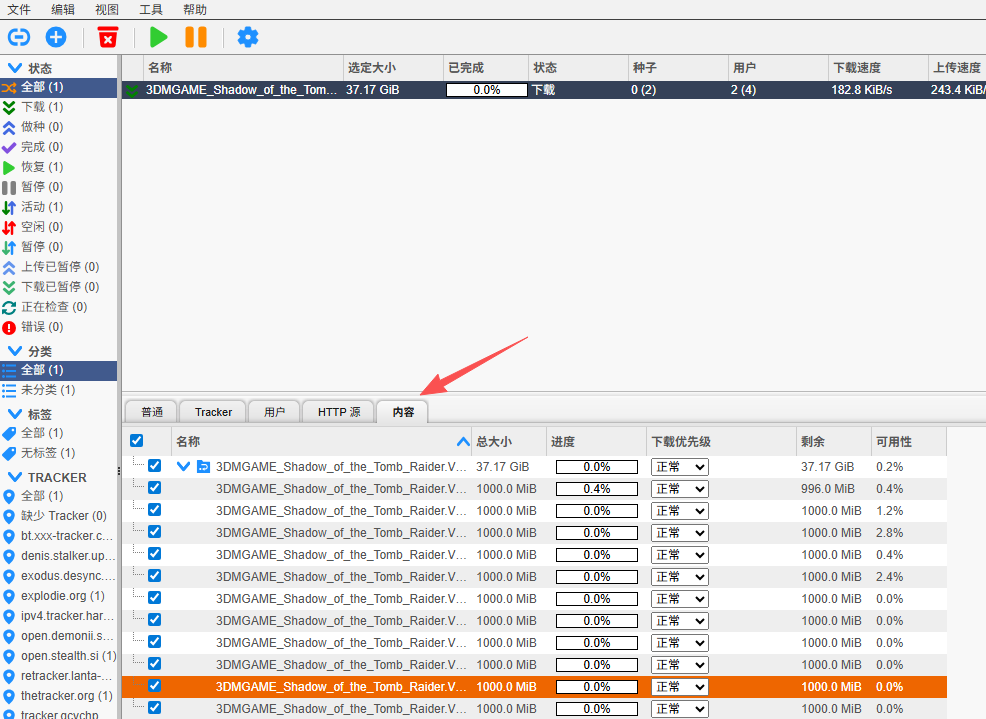986x719 pixels.
Task: Open priority dropdown for the 37.17 GiB folder
Action: (x=680, y=467)
